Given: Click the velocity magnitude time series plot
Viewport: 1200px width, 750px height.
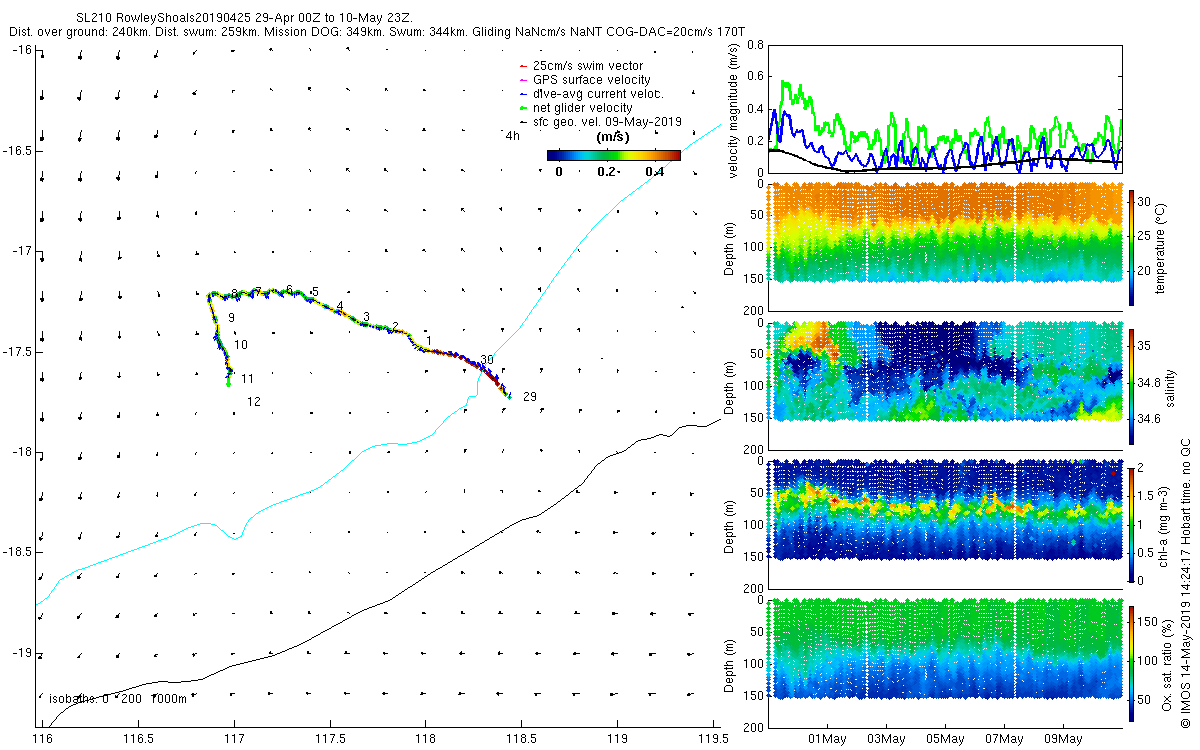Looking at the screenshot, I should (x=943, y=108).
